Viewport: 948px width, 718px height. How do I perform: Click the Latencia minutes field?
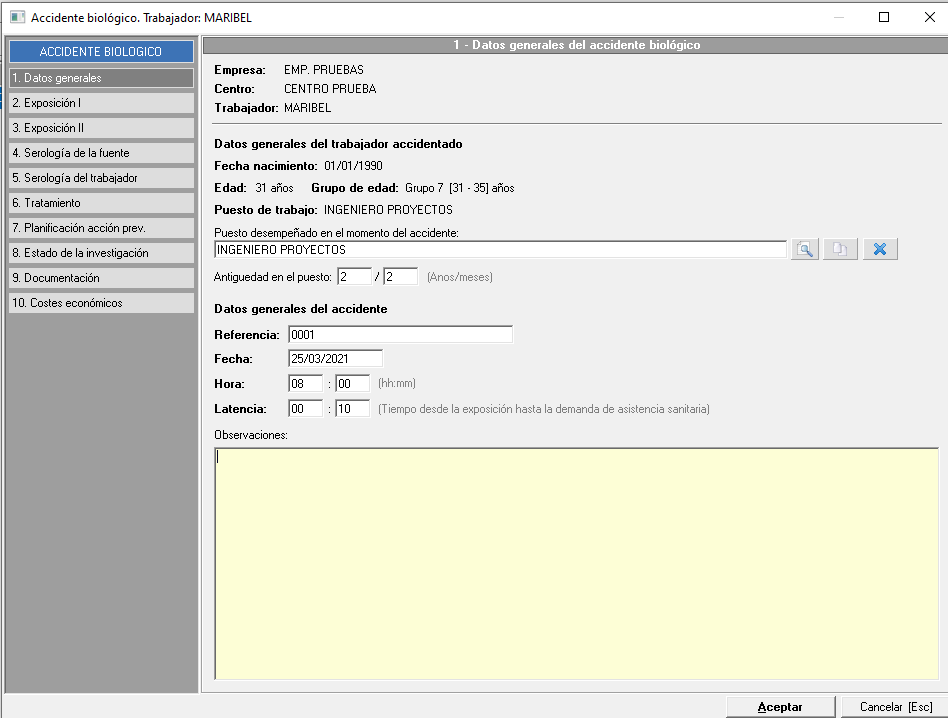(x=352, y=409)
